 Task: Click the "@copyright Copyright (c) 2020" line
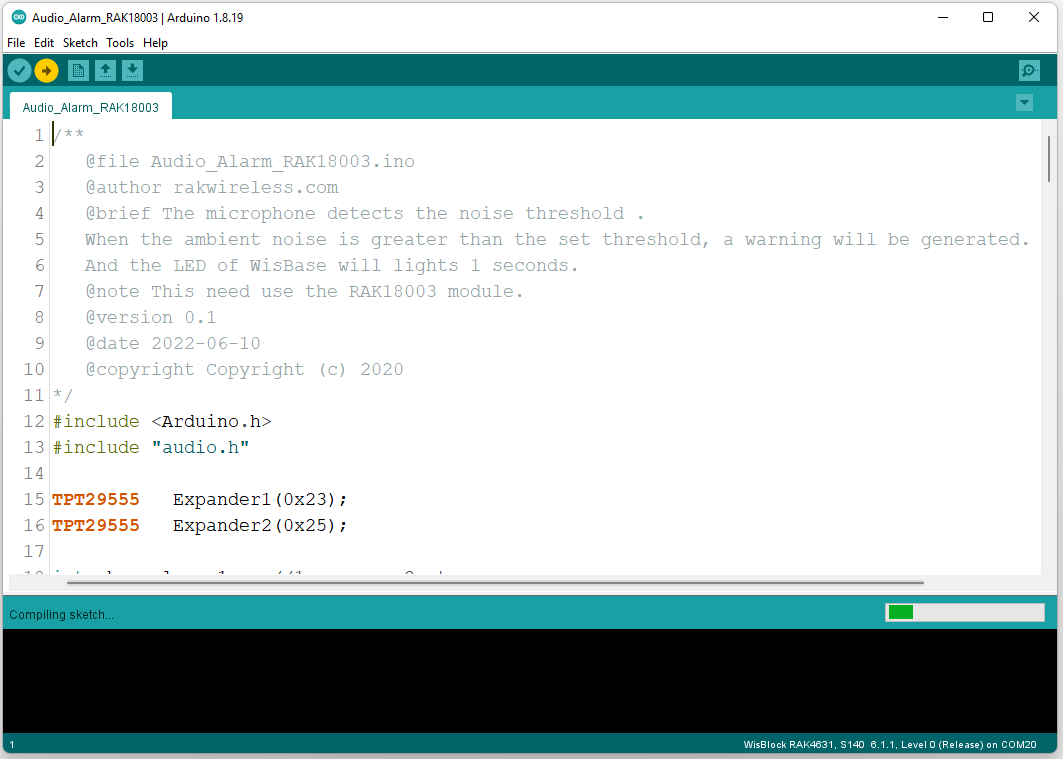pos(244,369)
